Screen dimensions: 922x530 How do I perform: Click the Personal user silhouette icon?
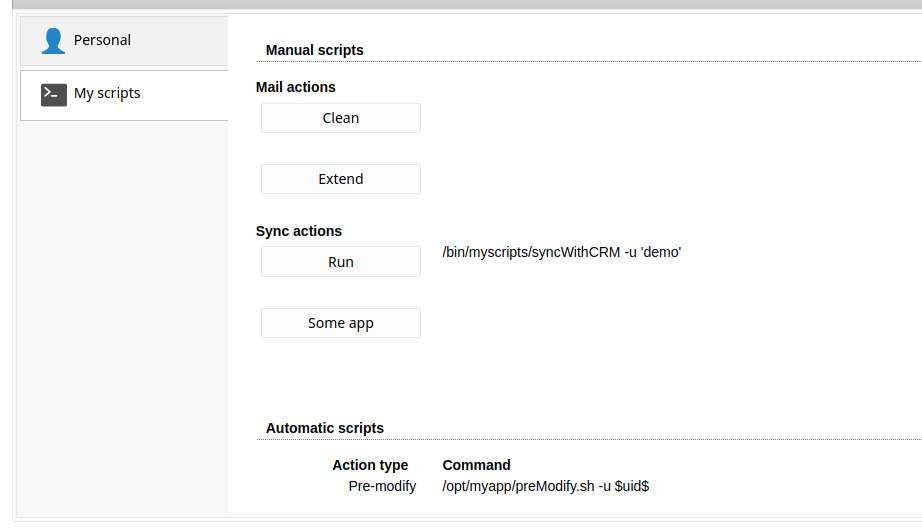click(x=53, y=41)
